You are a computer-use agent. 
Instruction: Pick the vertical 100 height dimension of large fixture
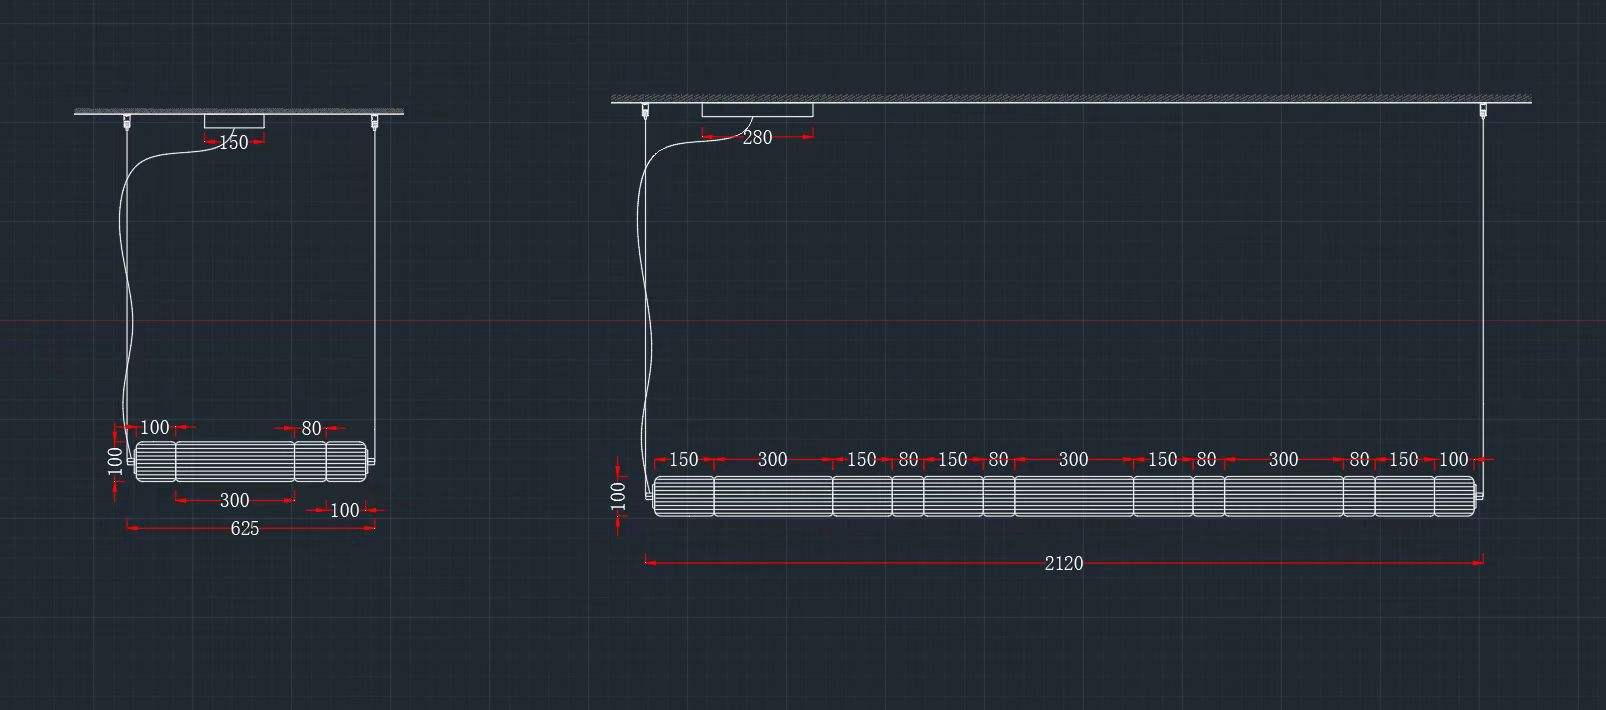[x=618, y=496]
